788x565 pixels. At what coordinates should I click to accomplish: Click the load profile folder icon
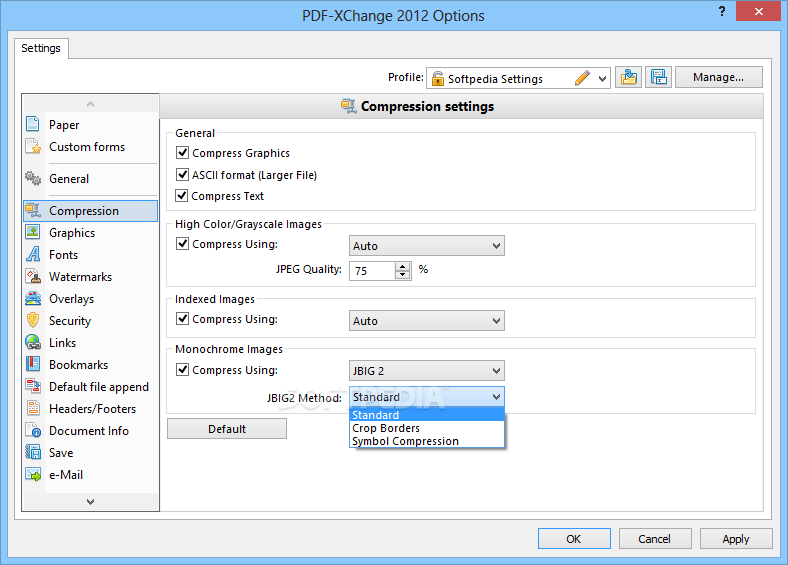pos(628,77)
